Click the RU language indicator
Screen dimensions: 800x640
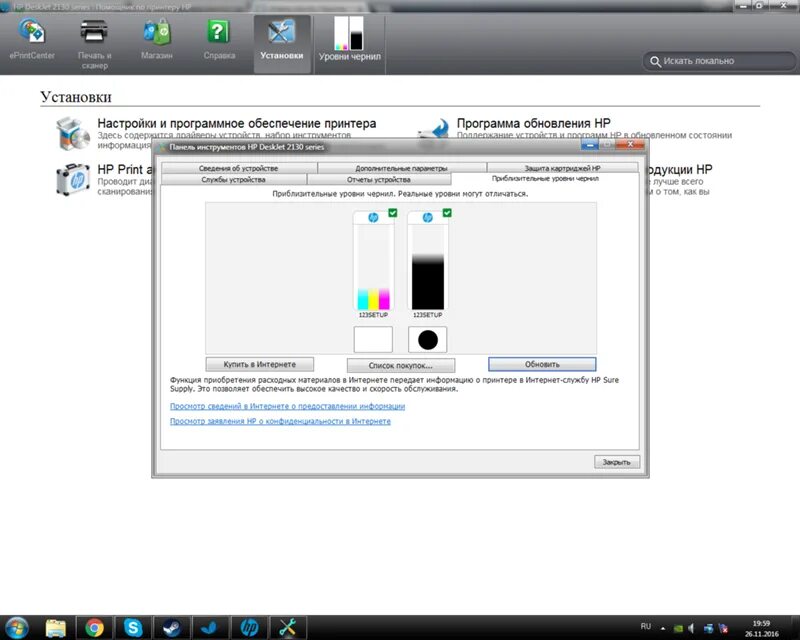(645, 626)
